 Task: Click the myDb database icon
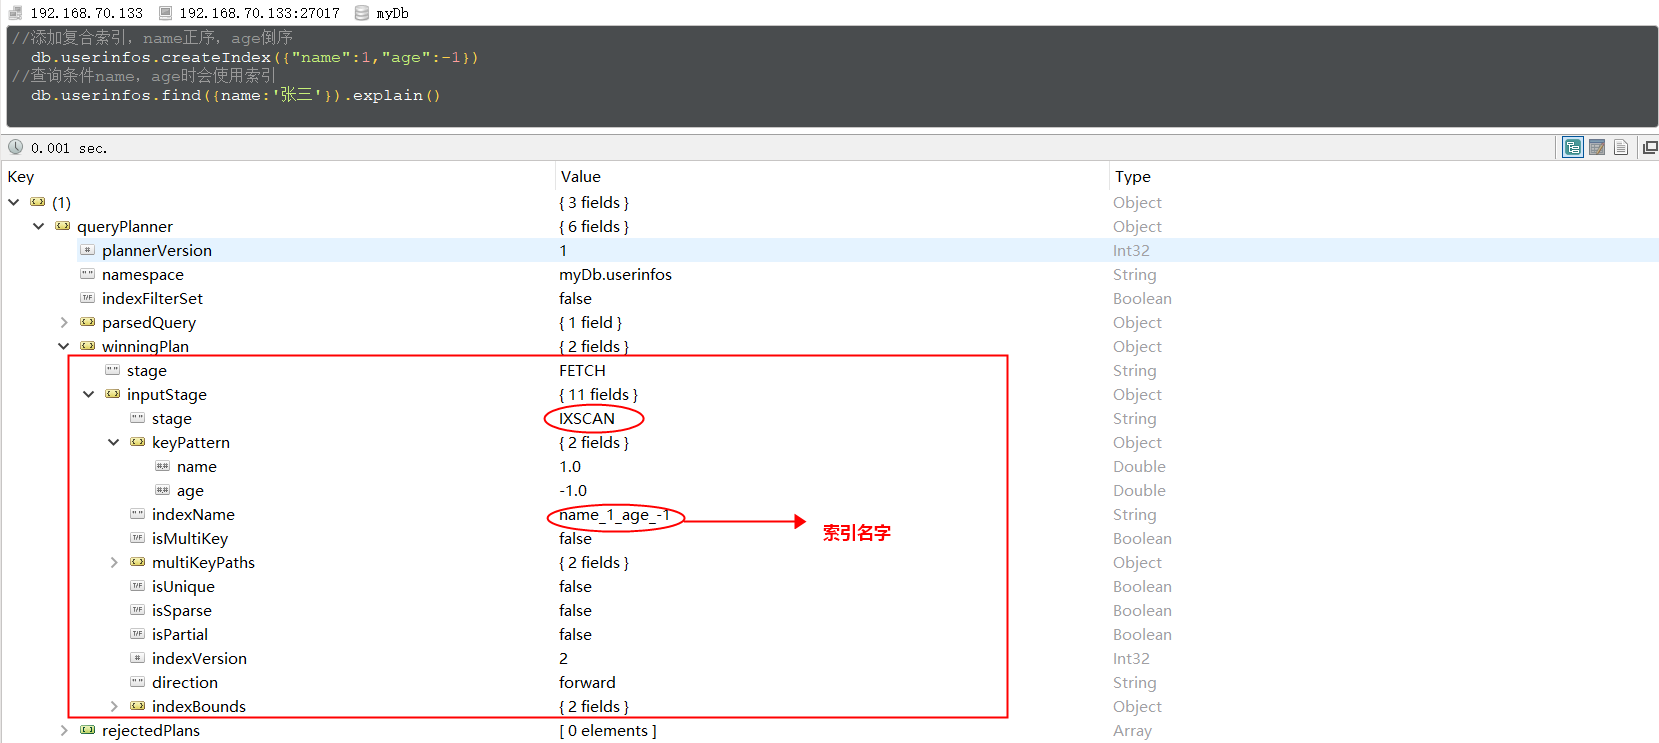tap(362, 13)
